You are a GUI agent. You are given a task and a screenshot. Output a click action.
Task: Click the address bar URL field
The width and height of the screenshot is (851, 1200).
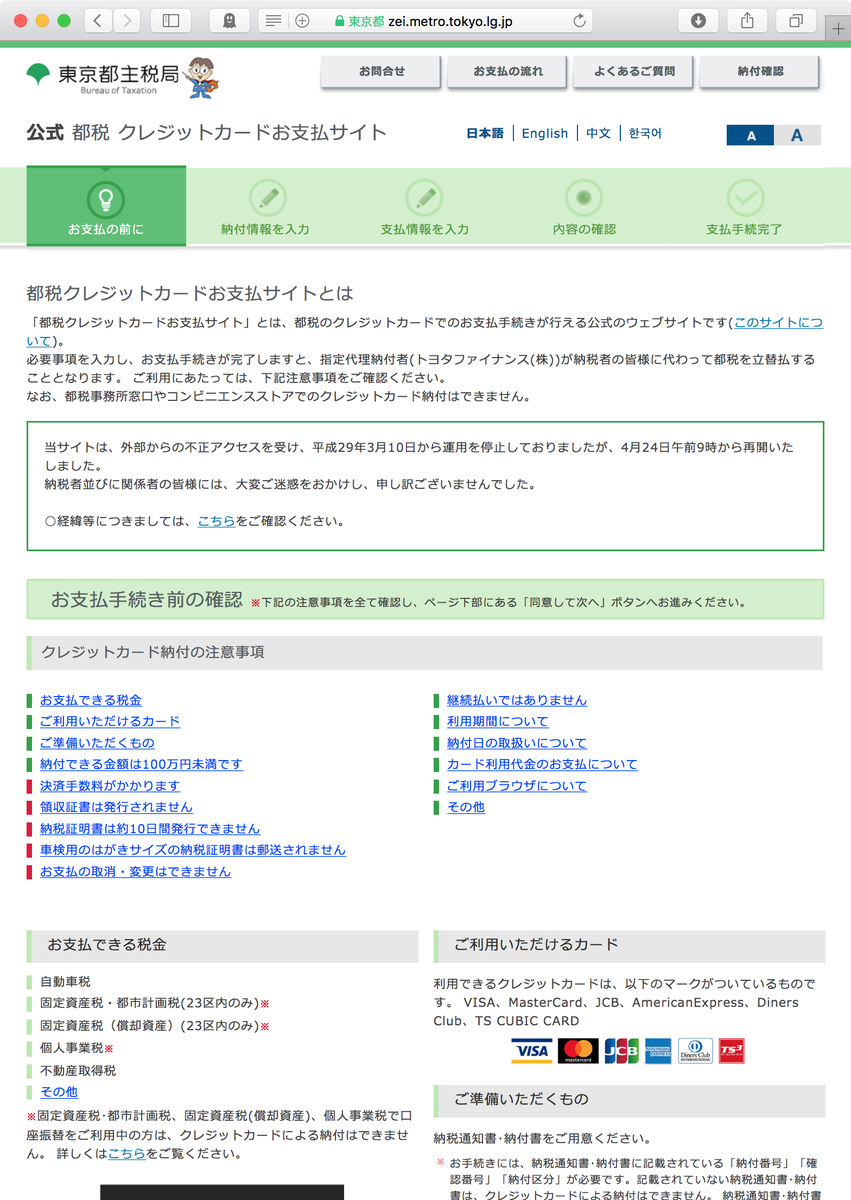click(x=425, y=20)
